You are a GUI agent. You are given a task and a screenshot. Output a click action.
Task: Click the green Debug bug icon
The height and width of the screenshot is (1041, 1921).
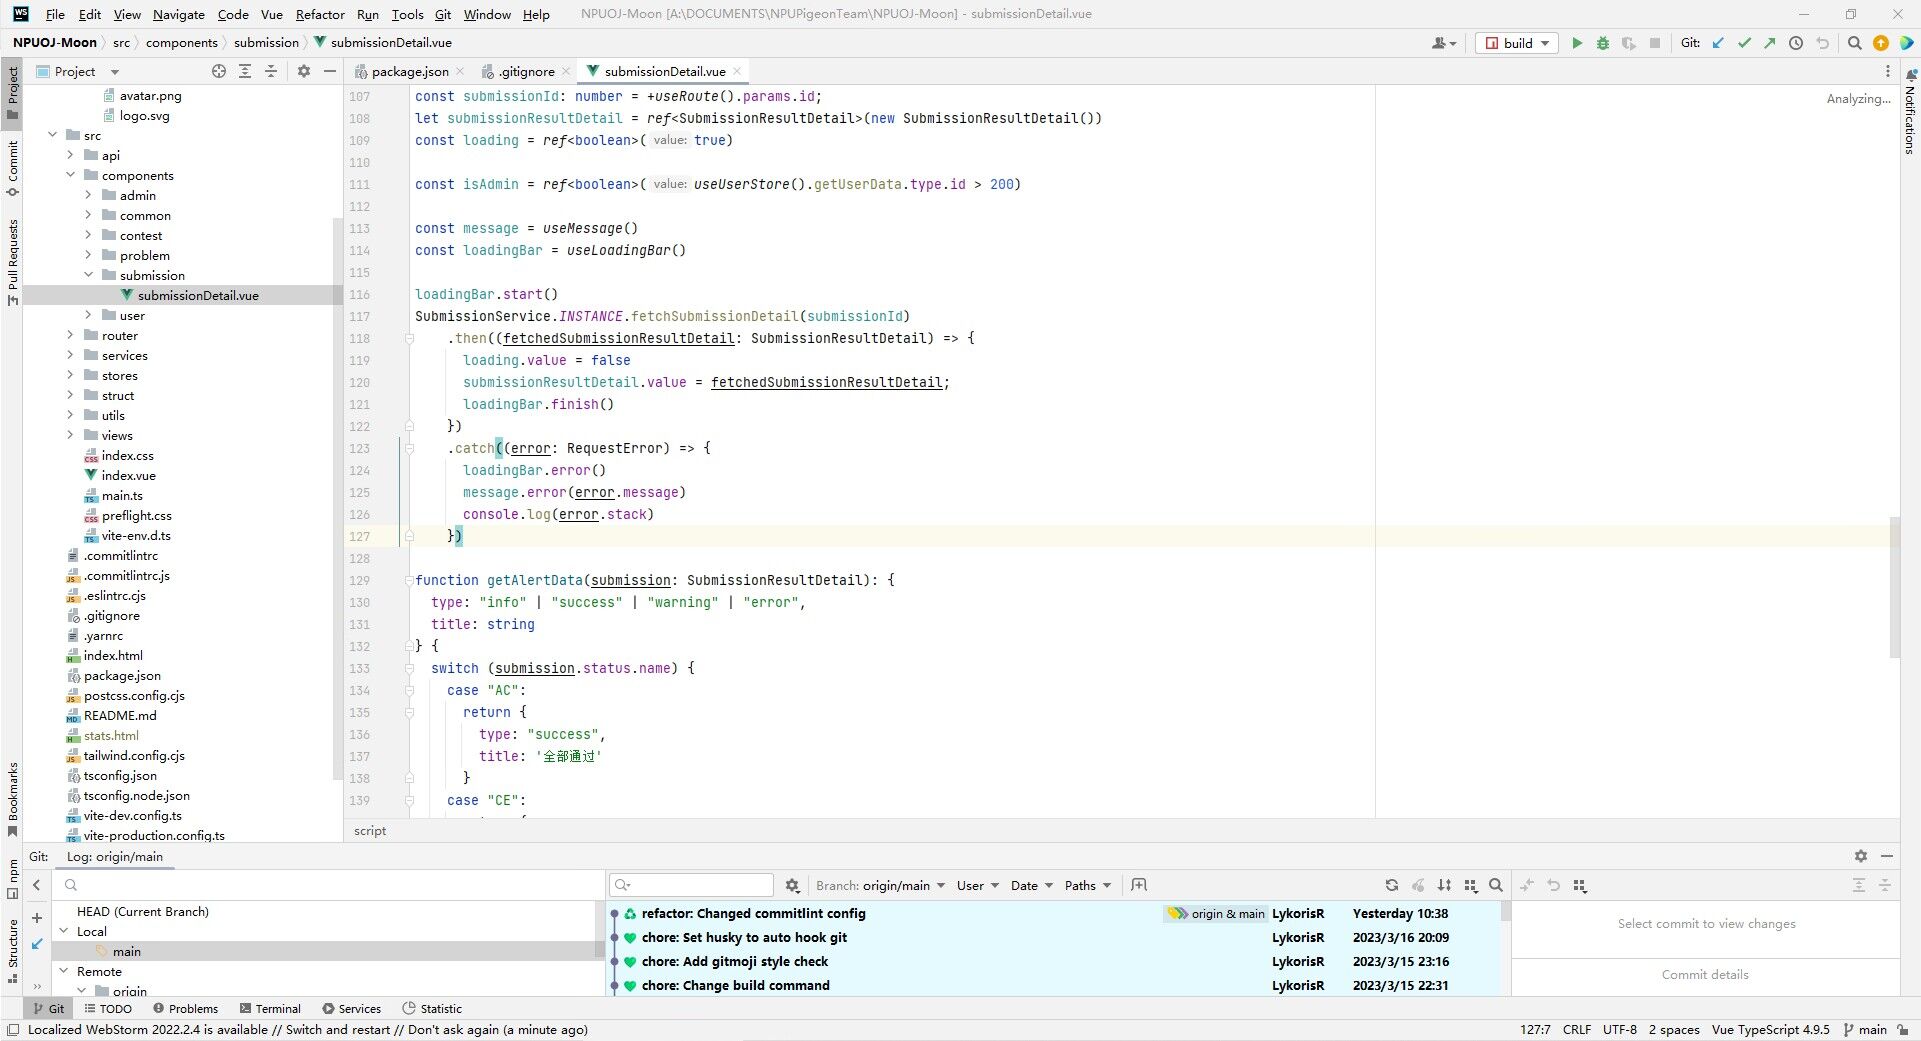1603,43
